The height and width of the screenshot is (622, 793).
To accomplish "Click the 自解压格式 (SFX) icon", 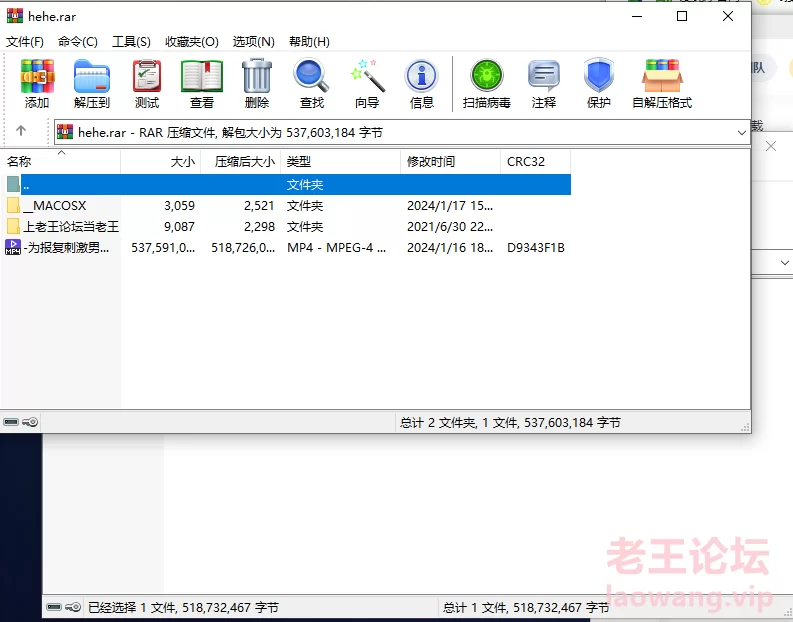I will [x=662, y=84].
